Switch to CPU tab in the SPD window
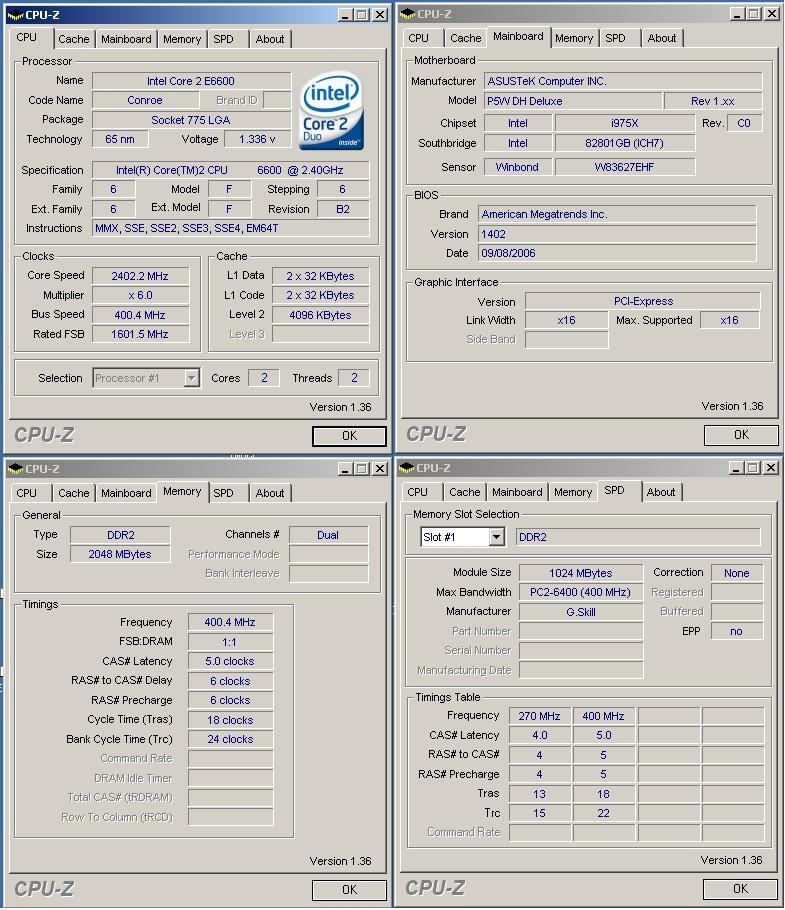785x910 pixels. pyautogui.click(x=417, y=492)
